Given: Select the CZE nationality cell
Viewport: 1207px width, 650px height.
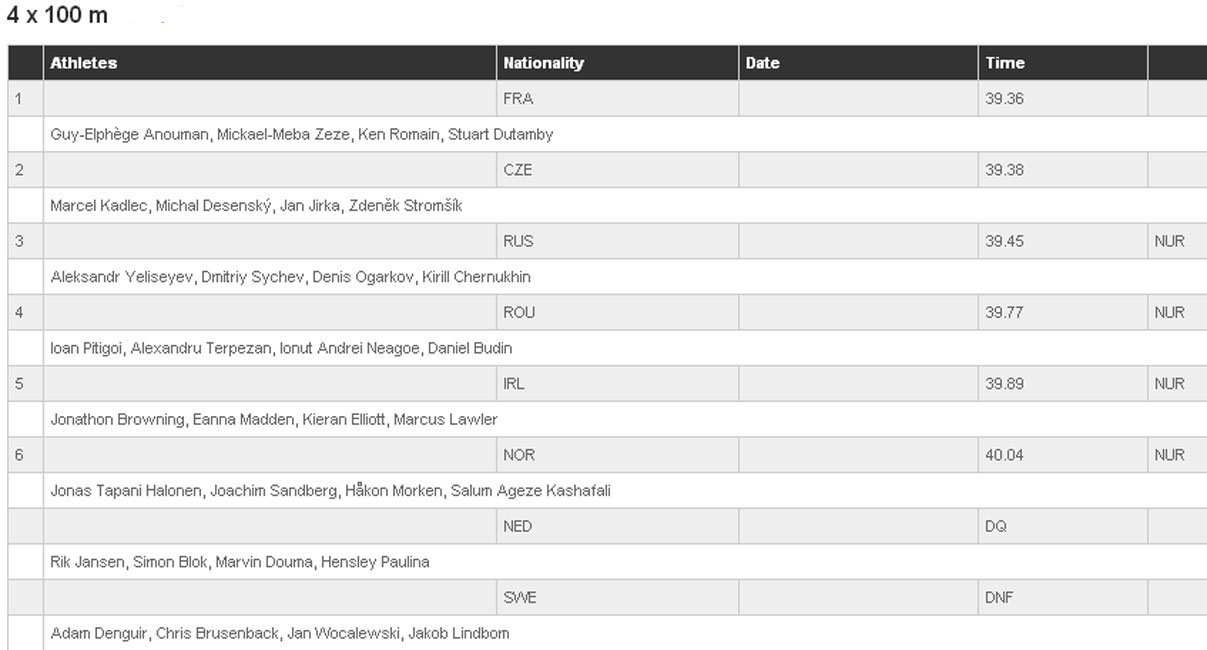Looking at the screenshot, I should [617, 170].
